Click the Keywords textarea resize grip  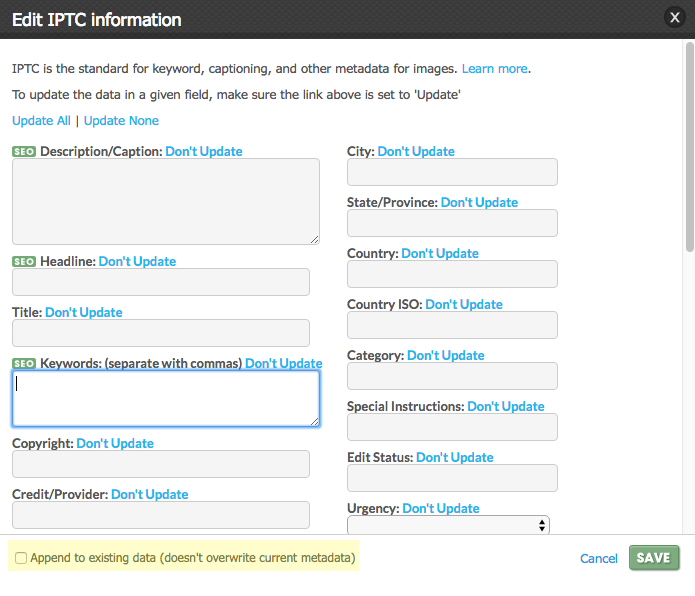pos(314,421)
